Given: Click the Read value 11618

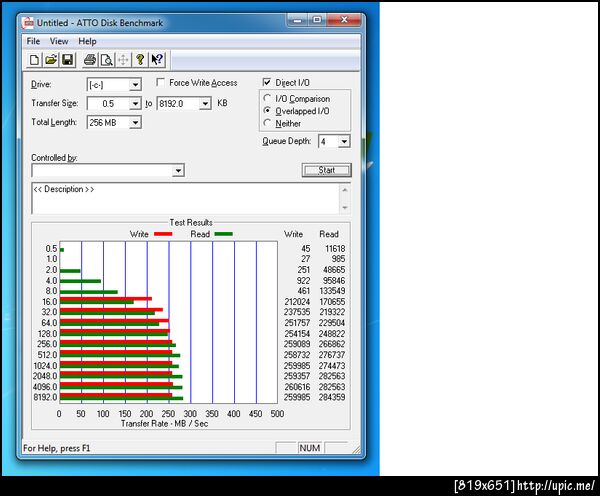Looking at the screenshot, I should point(335,248).
